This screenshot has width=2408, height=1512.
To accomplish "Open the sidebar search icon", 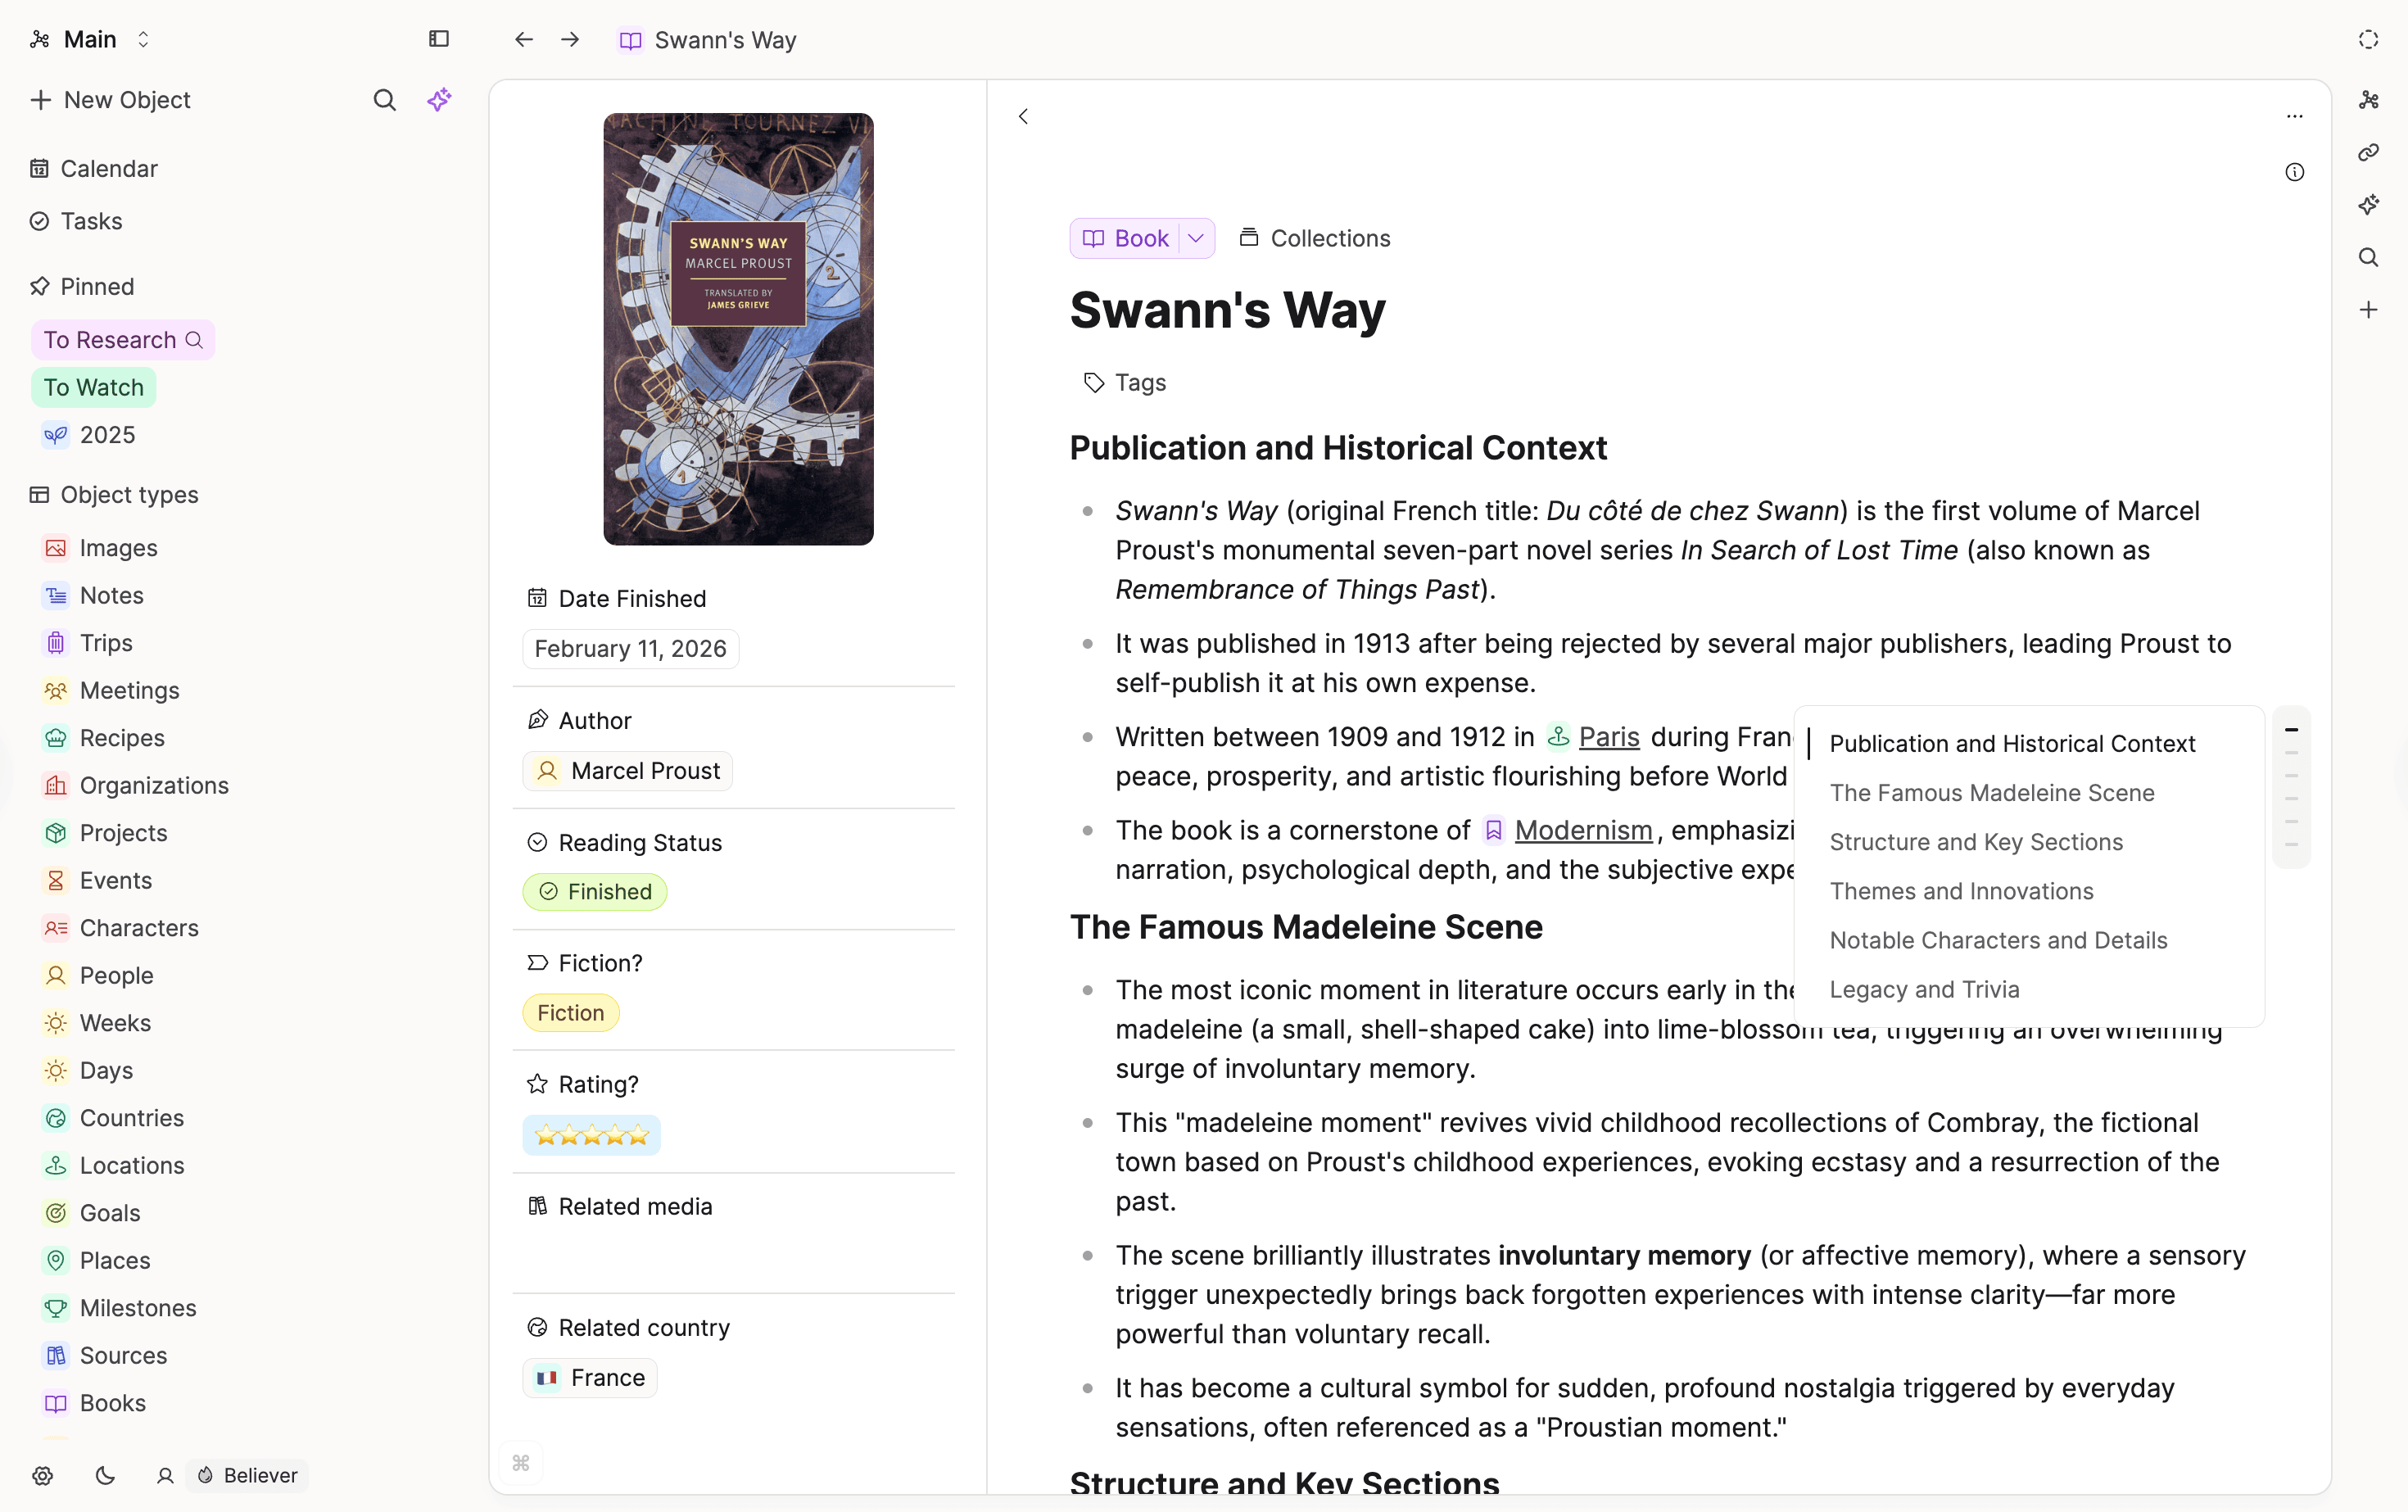I will point(384,100).
